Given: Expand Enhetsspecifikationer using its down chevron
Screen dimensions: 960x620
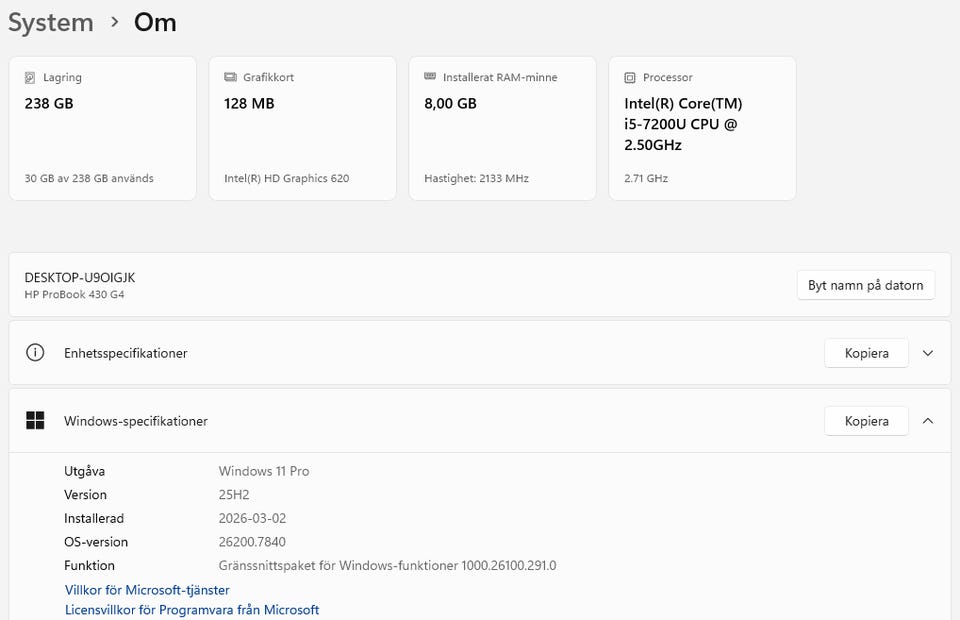Looking at the screenshot, I should pos(928,353).
